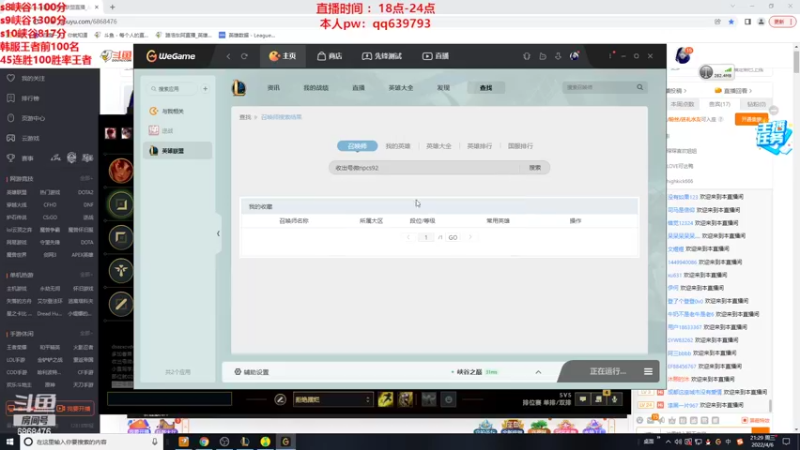Viewport: 800px width, 450px height.
Task: Click the emote wheel icon in LoL client
Action: (x=448, y=399)
